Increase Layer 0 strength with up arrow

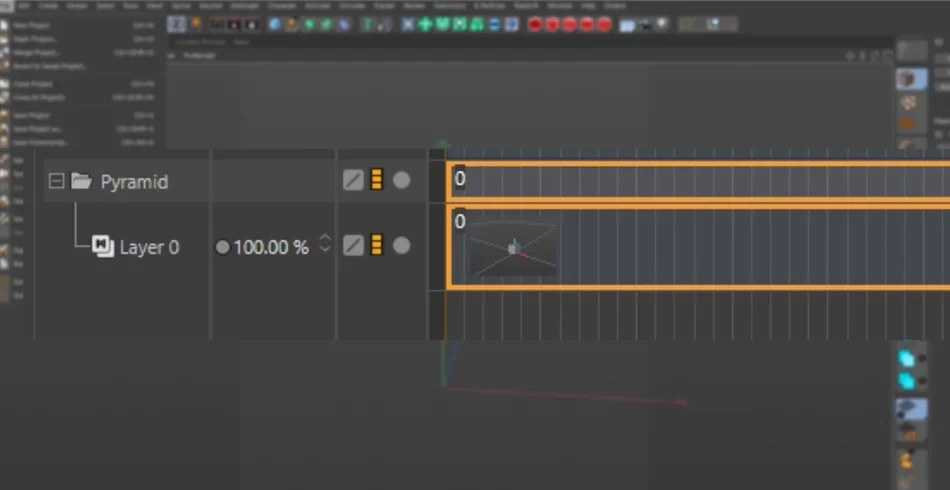tap(325, 238)
